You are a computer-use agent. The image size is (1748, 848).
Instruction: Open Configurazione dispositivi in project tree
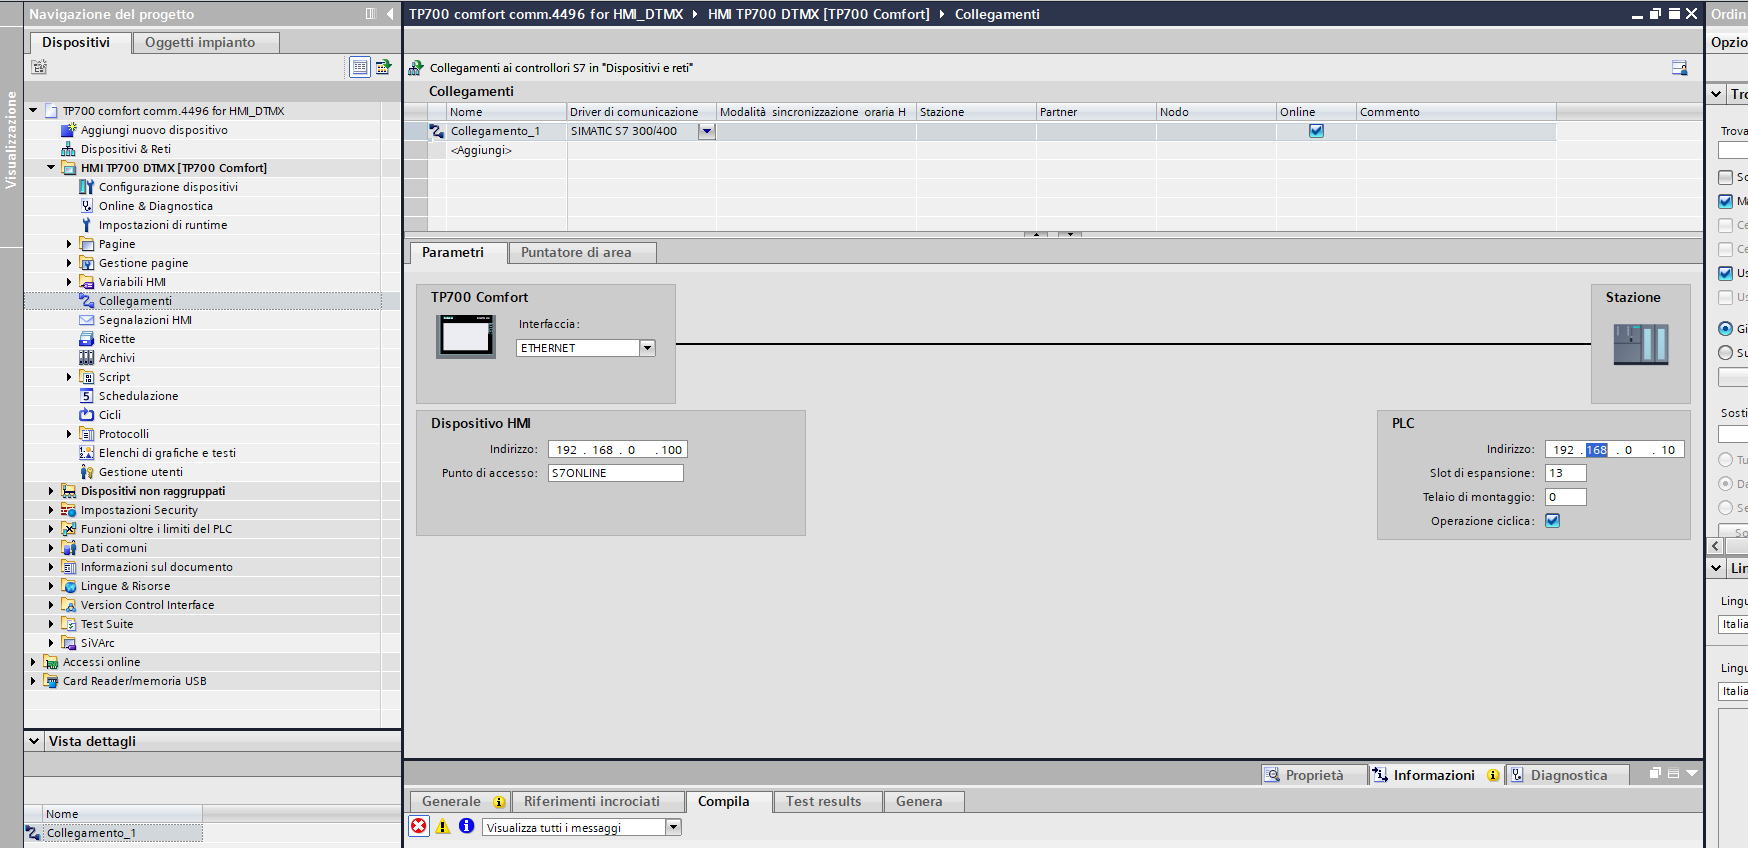point(168,187)
